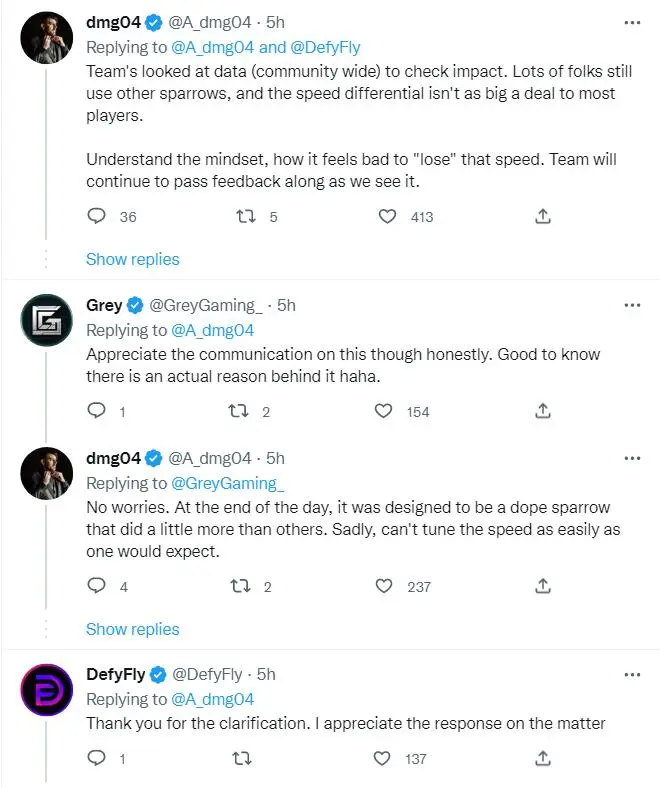The height and width of the screenshot is (788, 660).
Task: Show replies under the first tweet
Action: (x=133, y=259)
